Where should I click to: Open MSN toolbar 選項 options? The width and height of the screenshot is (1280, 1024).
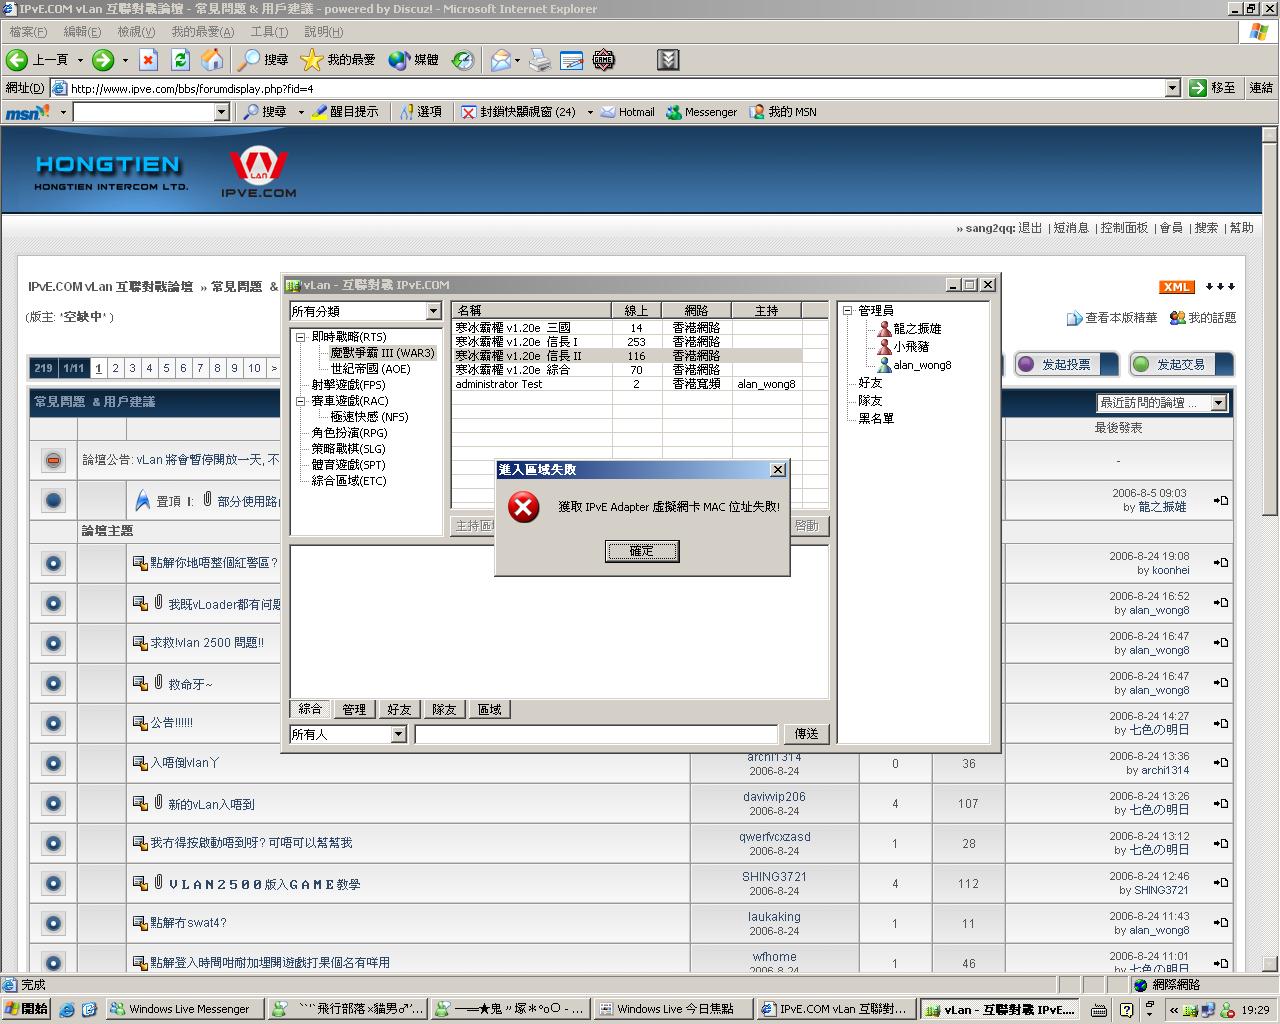[421, 112]
